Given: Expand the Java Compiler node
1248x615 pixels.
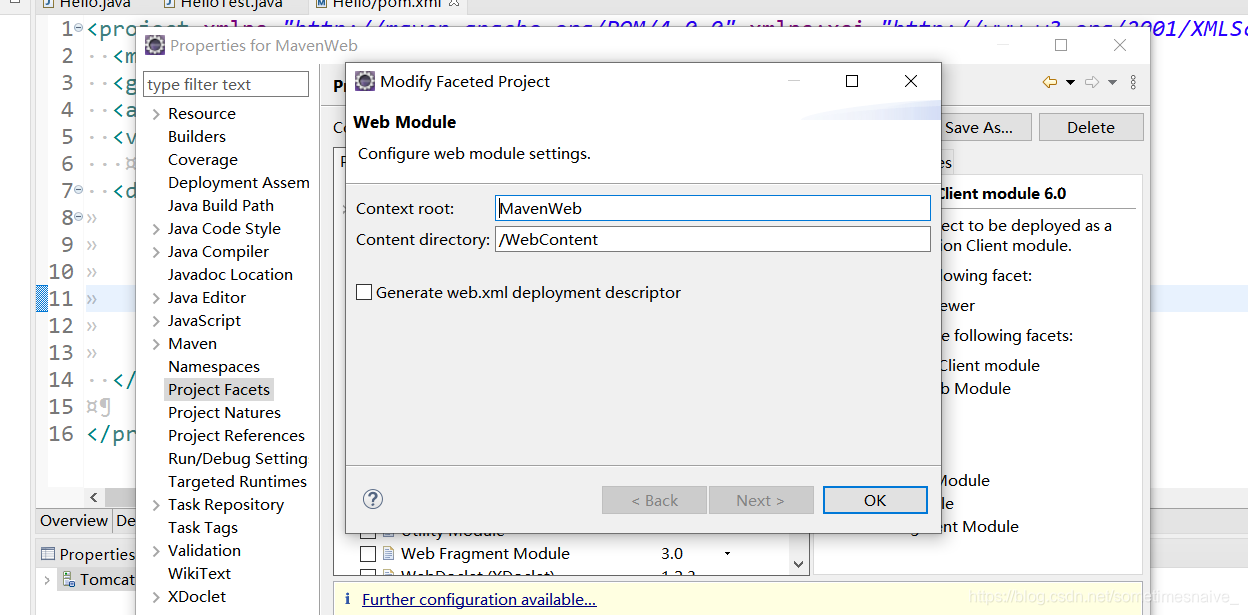Looking at the screenshot, I should click(x=156, y=252).
